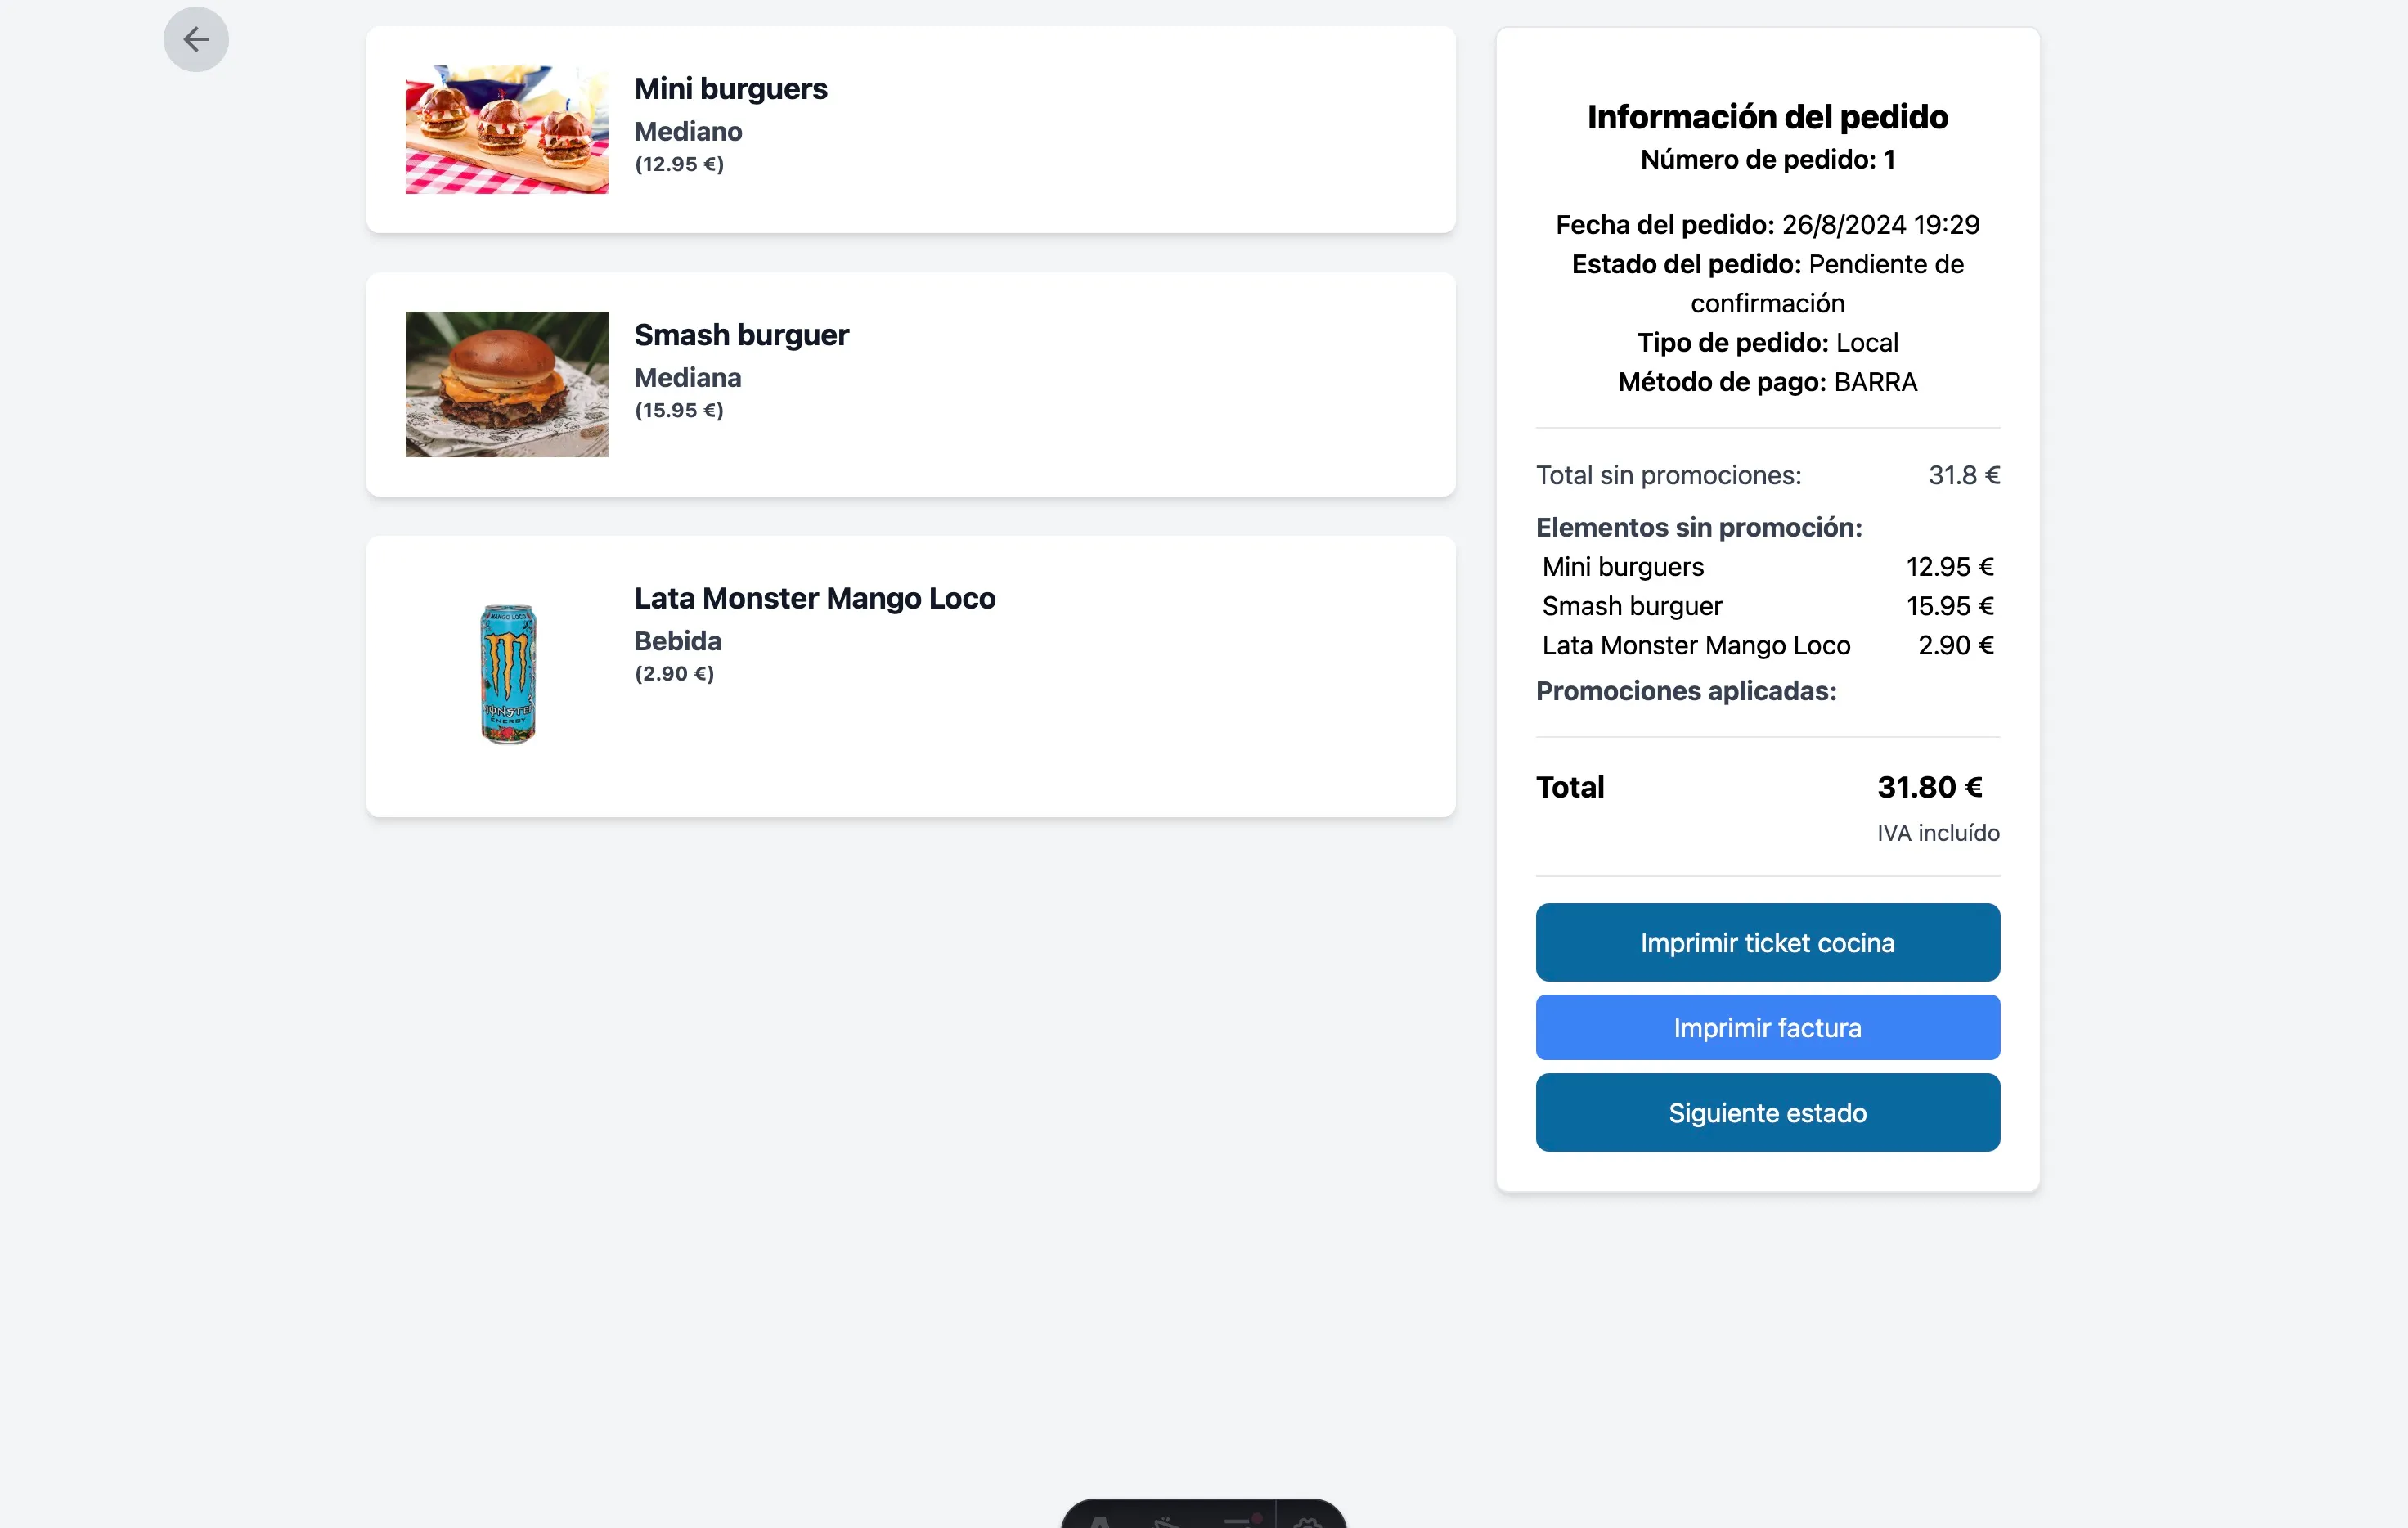Advance the order with Siguiente estado
The image size is (2408, 1528).
(x=1767, y=1112)
